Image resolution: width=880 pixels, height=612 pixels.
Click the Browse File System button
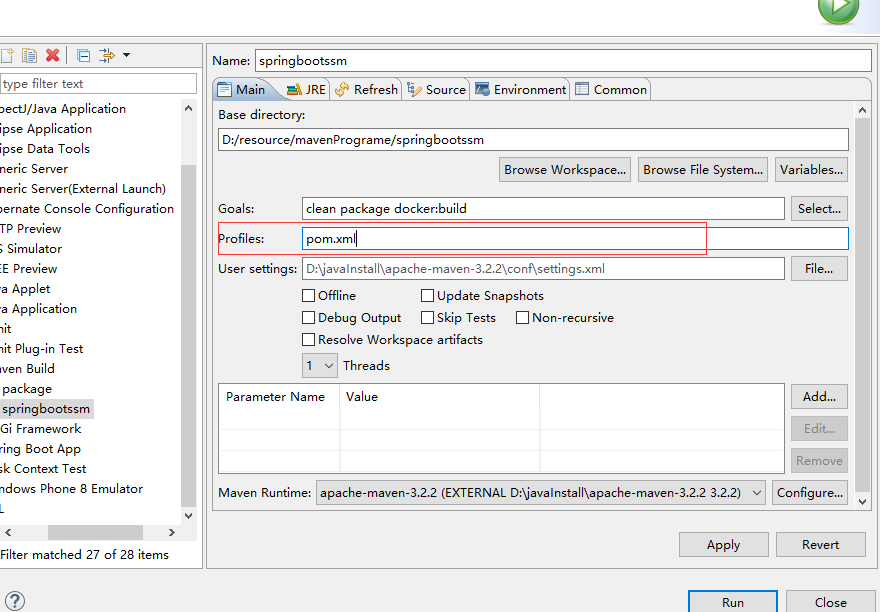pyautogui.click(x=703, y=170)
